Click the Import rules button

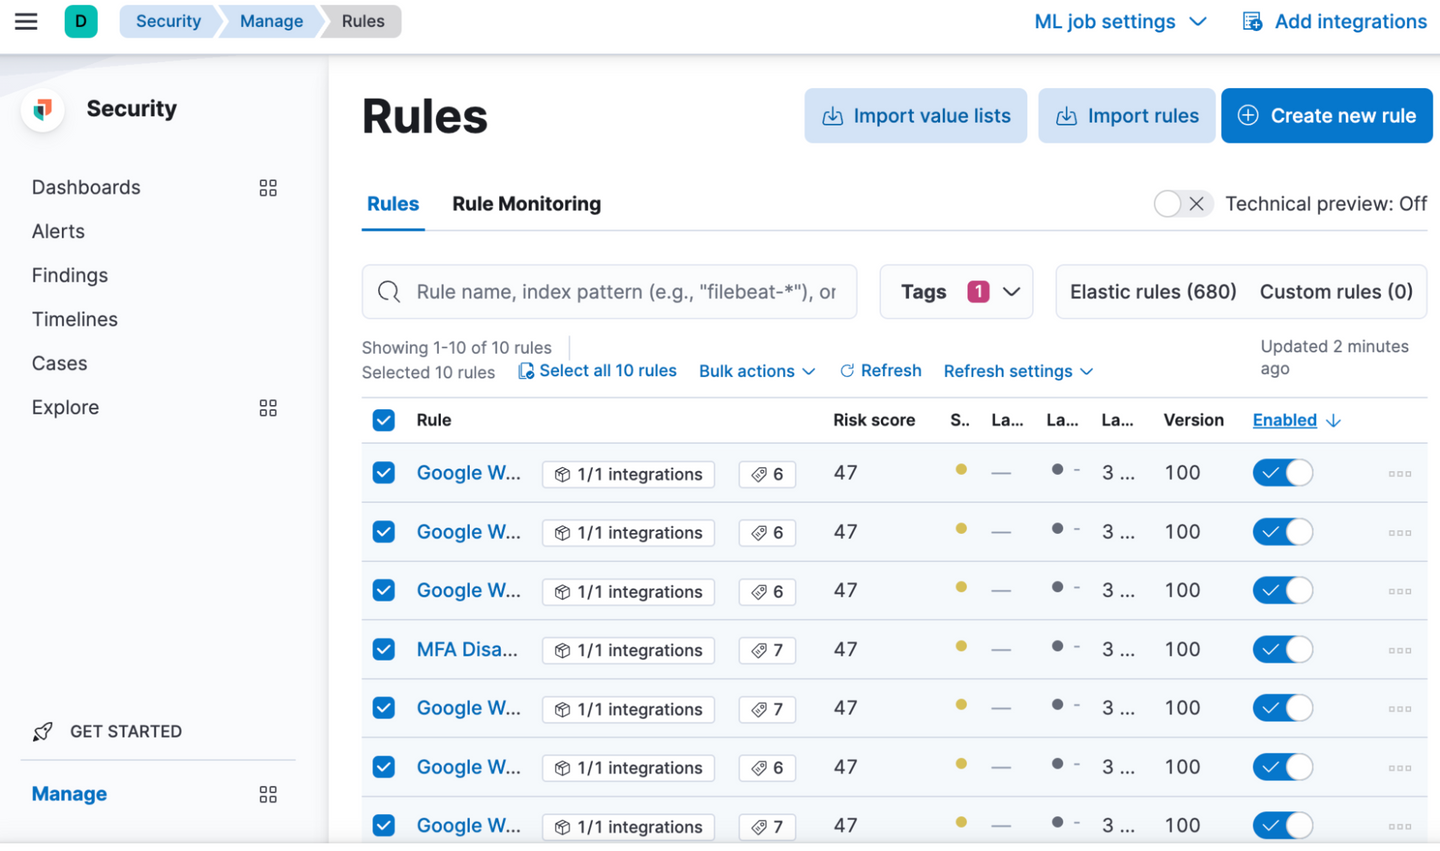1126,116
